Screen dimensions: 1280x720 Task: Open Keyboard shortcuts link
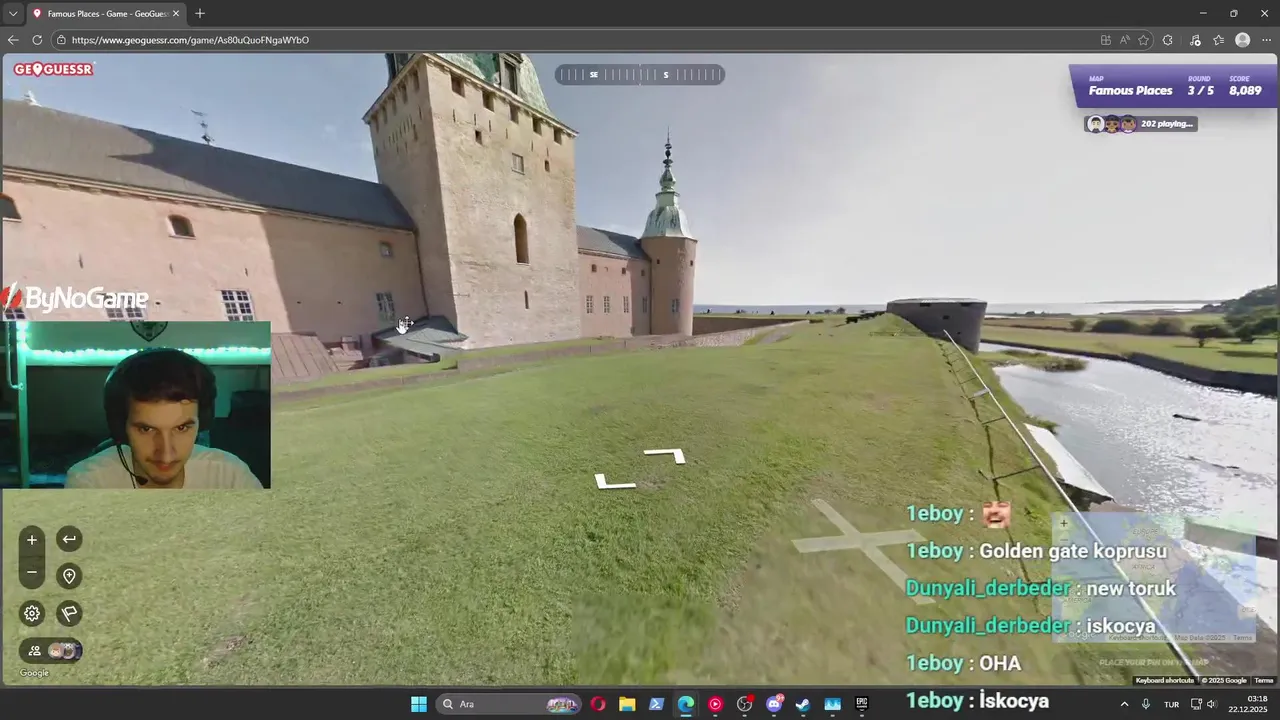1164,680
